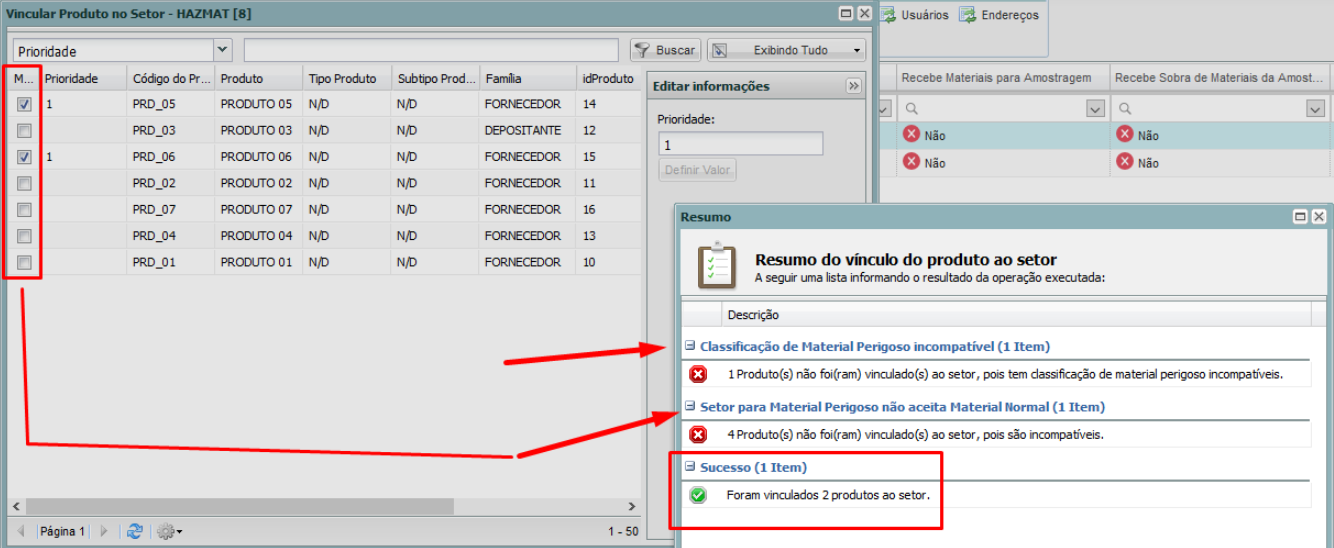Click the M... checkbox column header
Viewport: 1334px width, 548px height.
click(24, 78)
